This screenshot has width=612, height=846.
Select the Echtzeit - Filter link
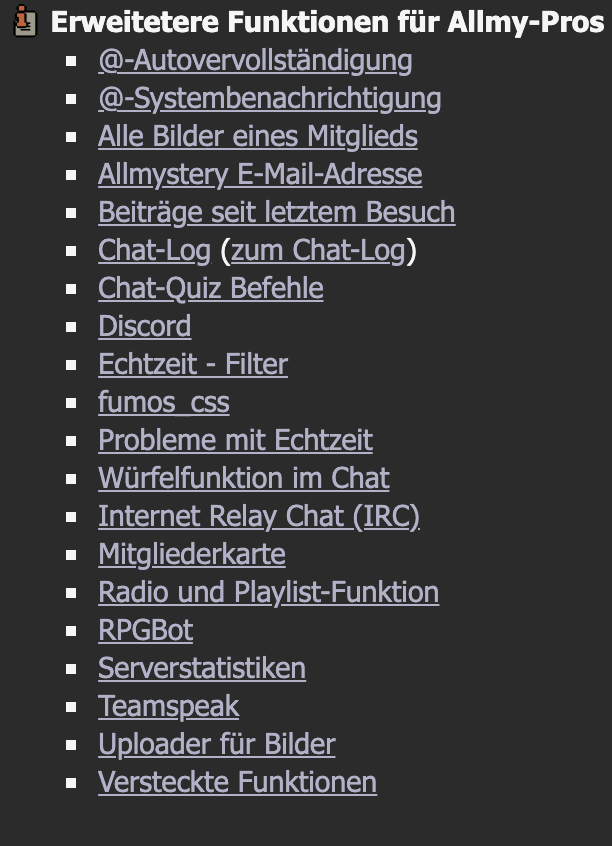(193, 364)
